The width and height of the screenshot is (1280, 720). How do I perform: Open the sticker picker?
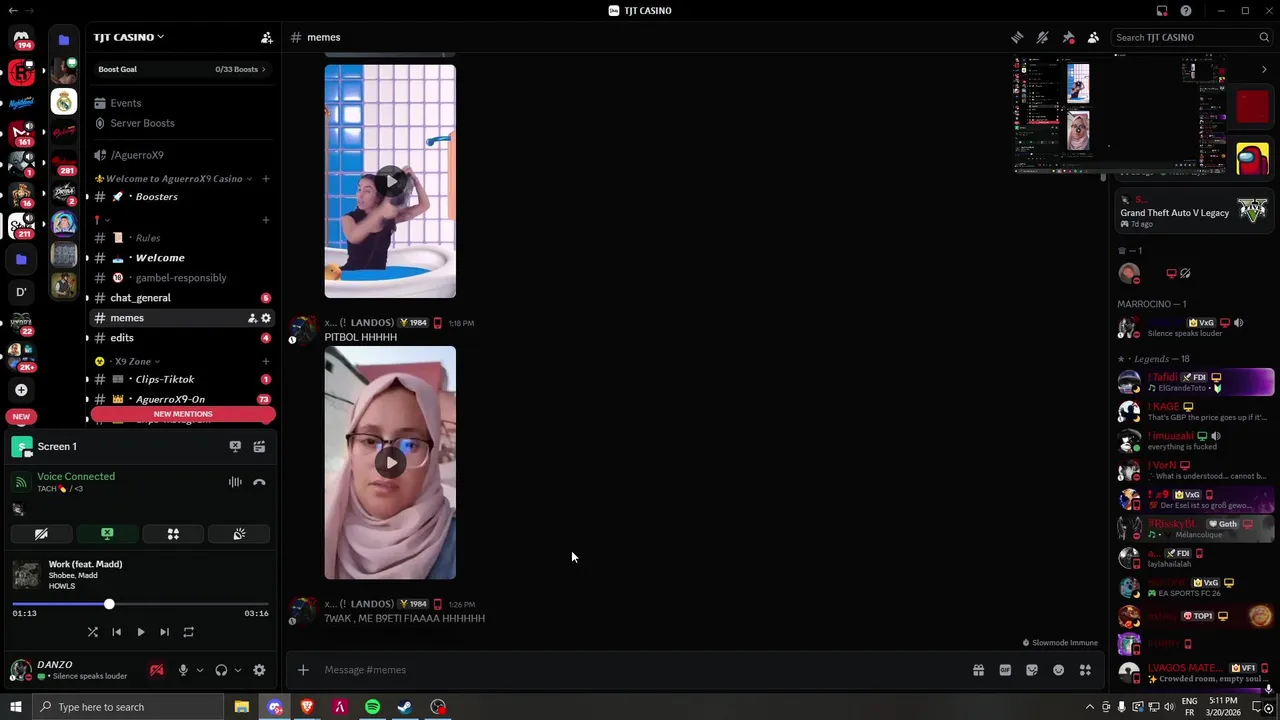coord(1032,670)
